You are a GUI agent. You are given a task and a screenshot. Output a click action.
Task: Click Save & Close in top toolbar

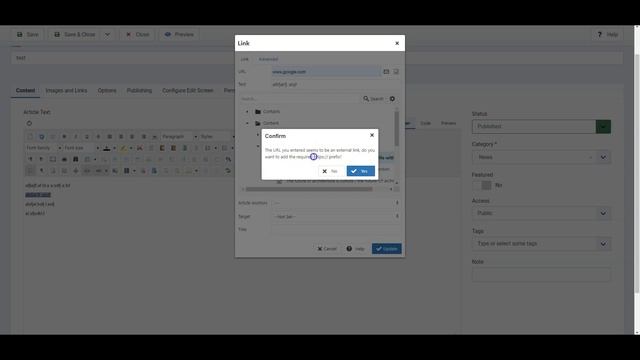(x=75, y=35)
